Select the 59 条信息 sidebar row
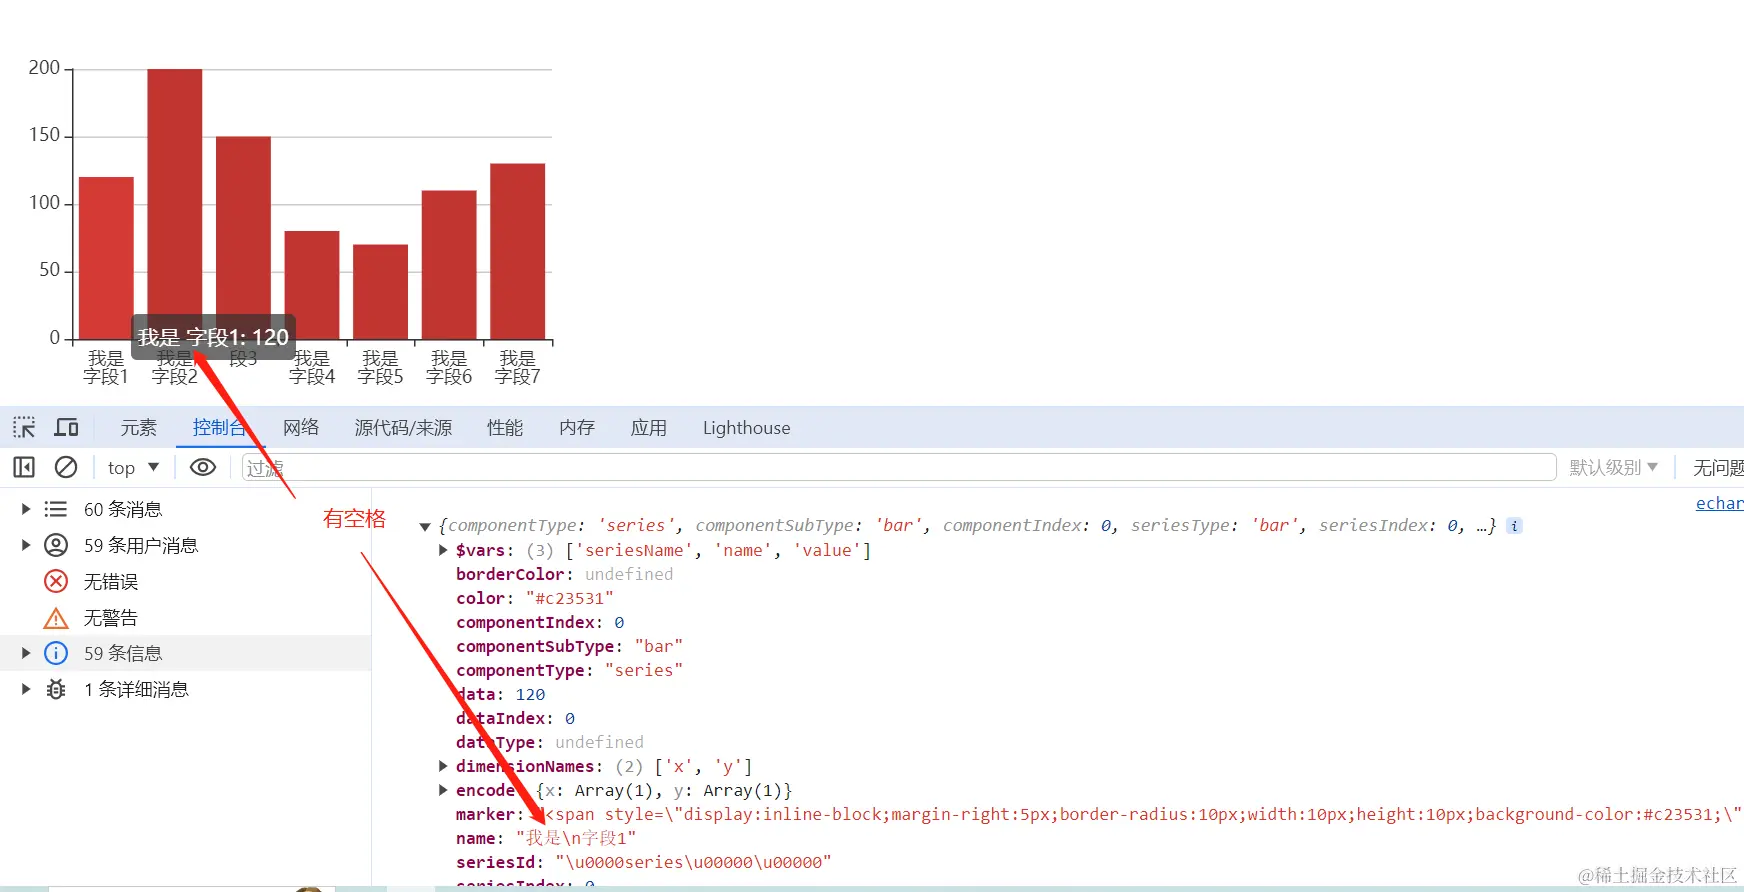The width and height of the screenshot is (1744, 892). click(x=186, y=653)
